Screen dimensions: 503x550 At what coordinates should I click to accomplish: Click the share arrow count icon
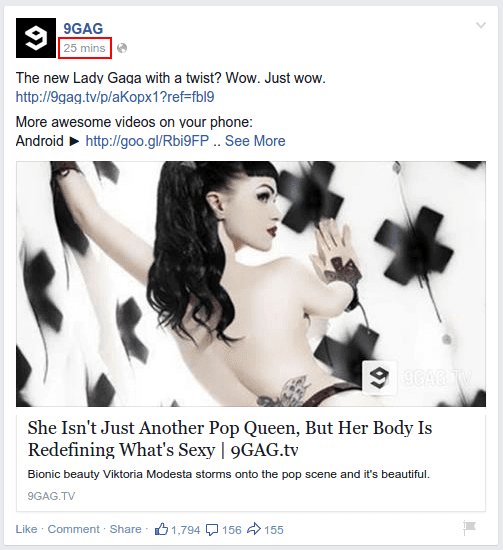254,529
